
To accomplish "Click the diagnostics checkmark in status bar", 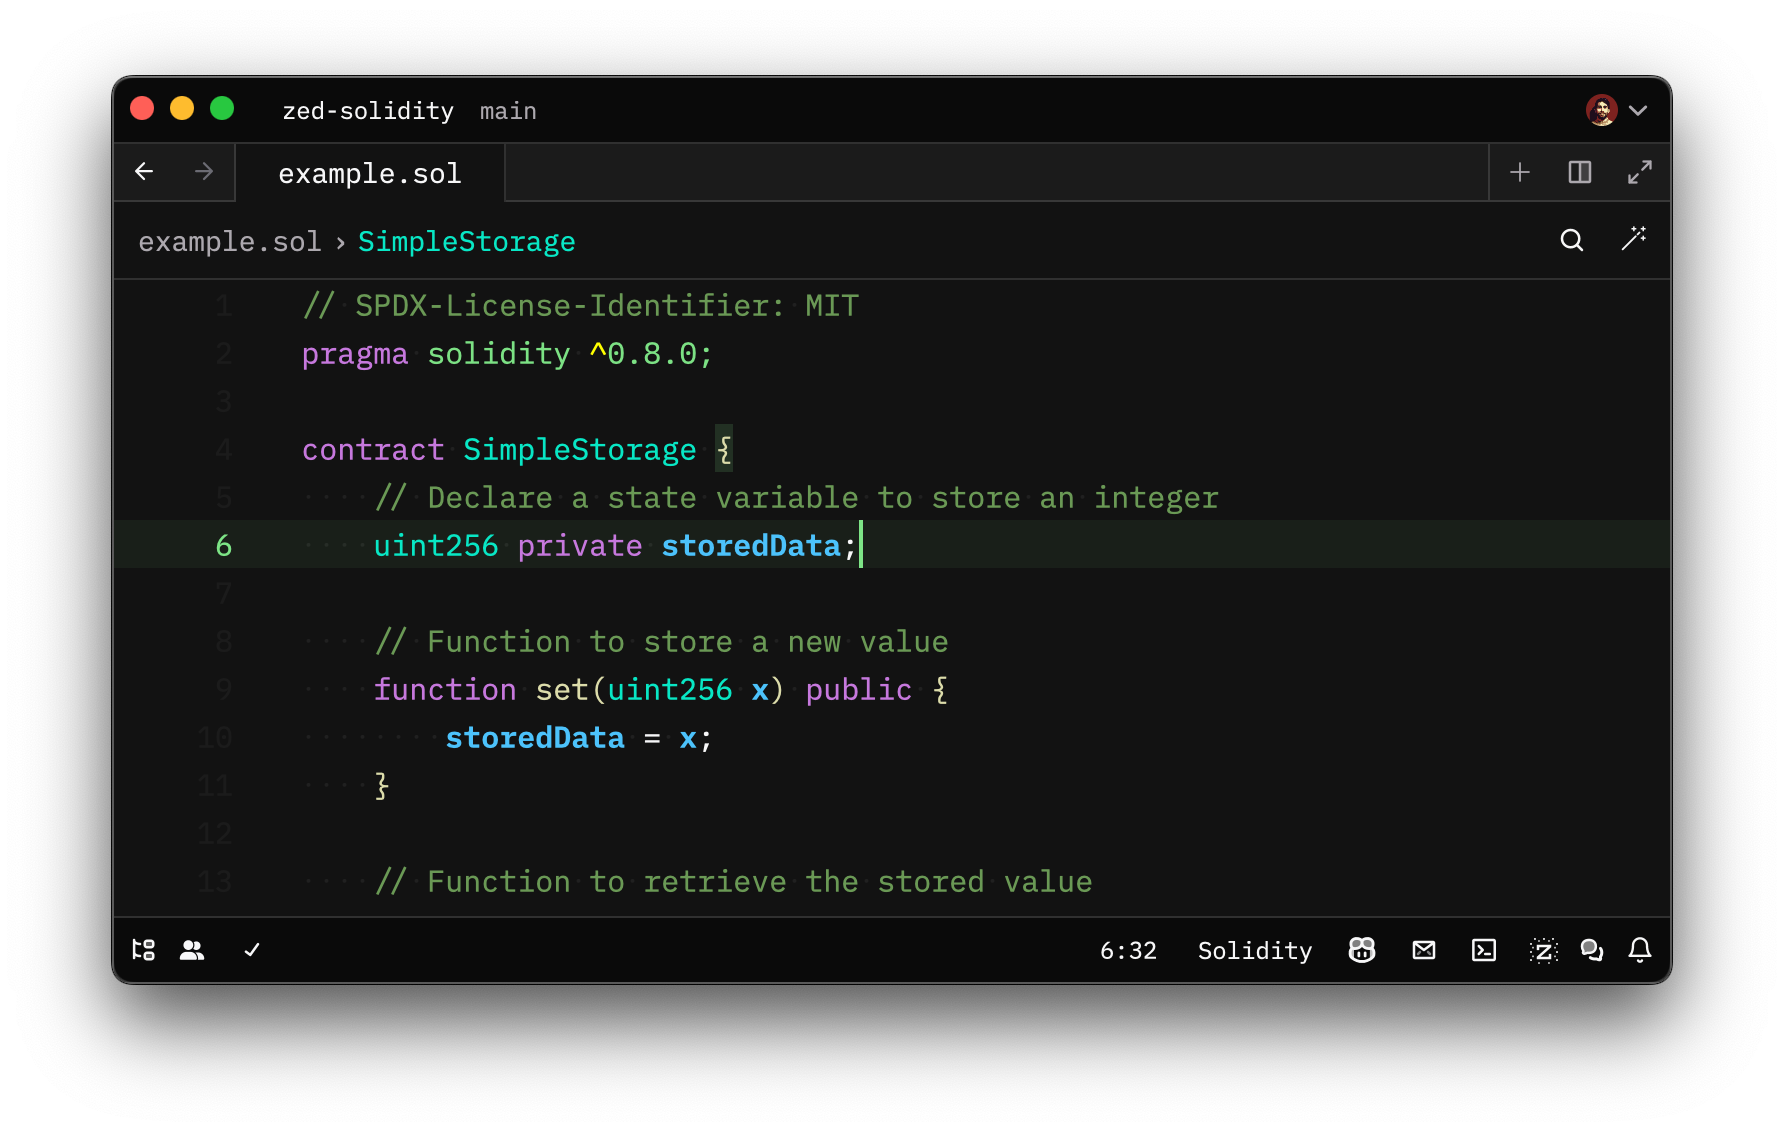I will point(251,950).
